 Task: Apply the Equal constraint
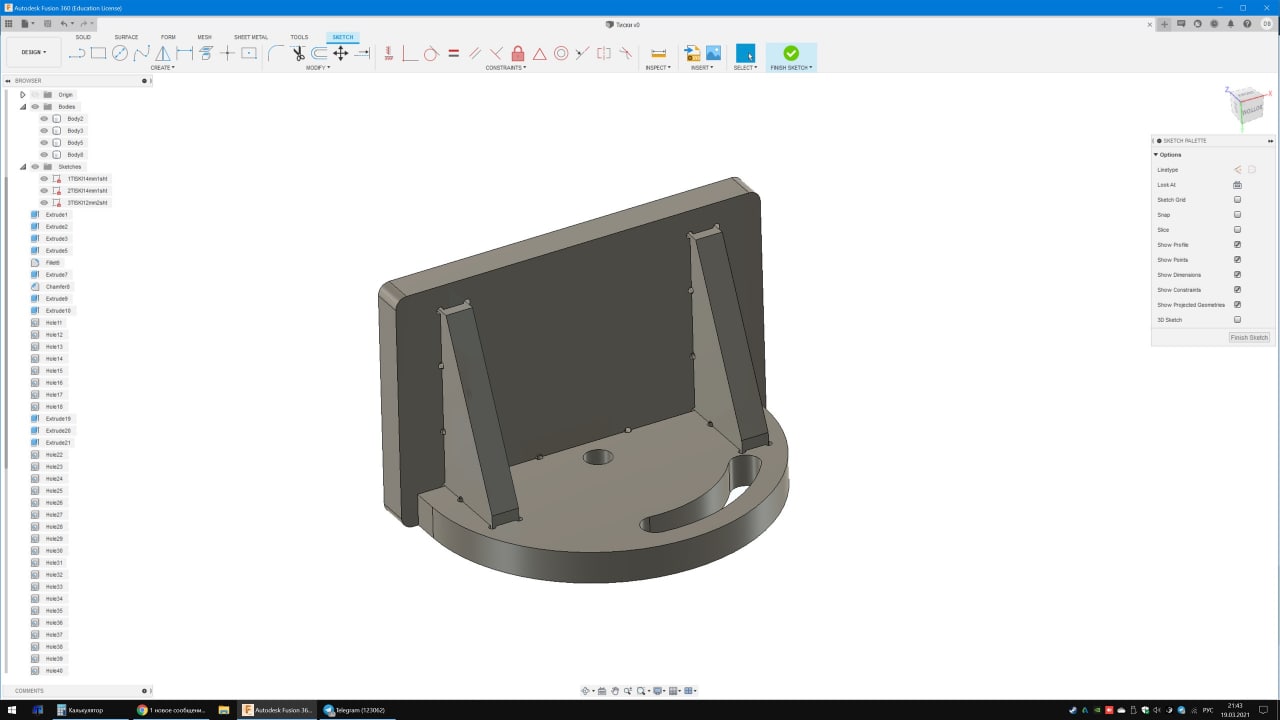[453, 53]
